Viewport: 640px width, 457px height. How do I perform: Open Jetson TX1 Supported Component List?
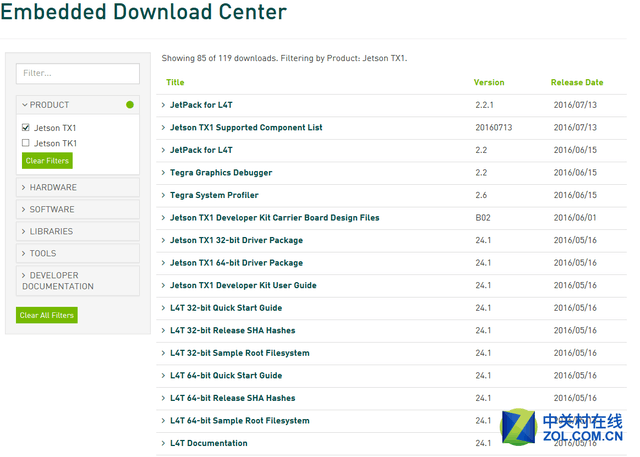246,127
